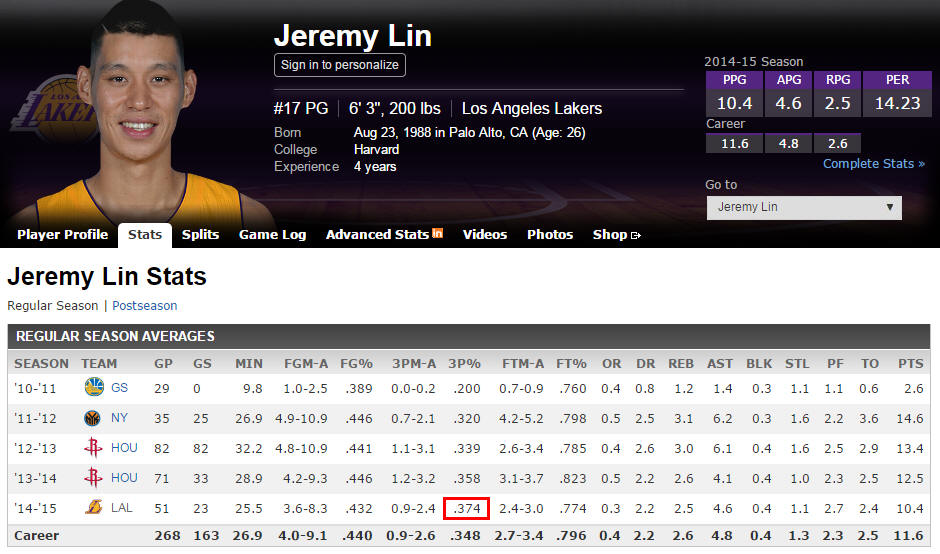Click the Rockets logo in '12-'13 row
The width and height of the screenshot is (940, 554).
point(93,448)
